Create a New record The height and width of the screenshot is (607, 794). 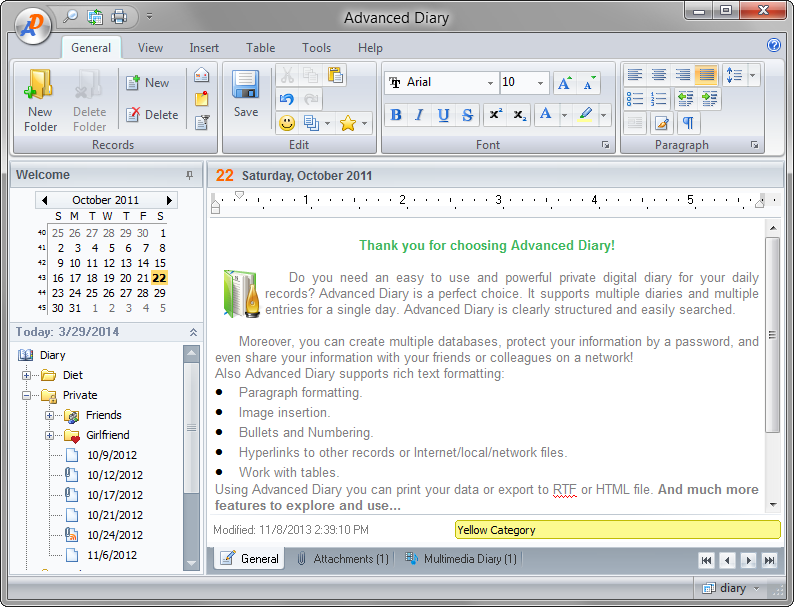148,83
